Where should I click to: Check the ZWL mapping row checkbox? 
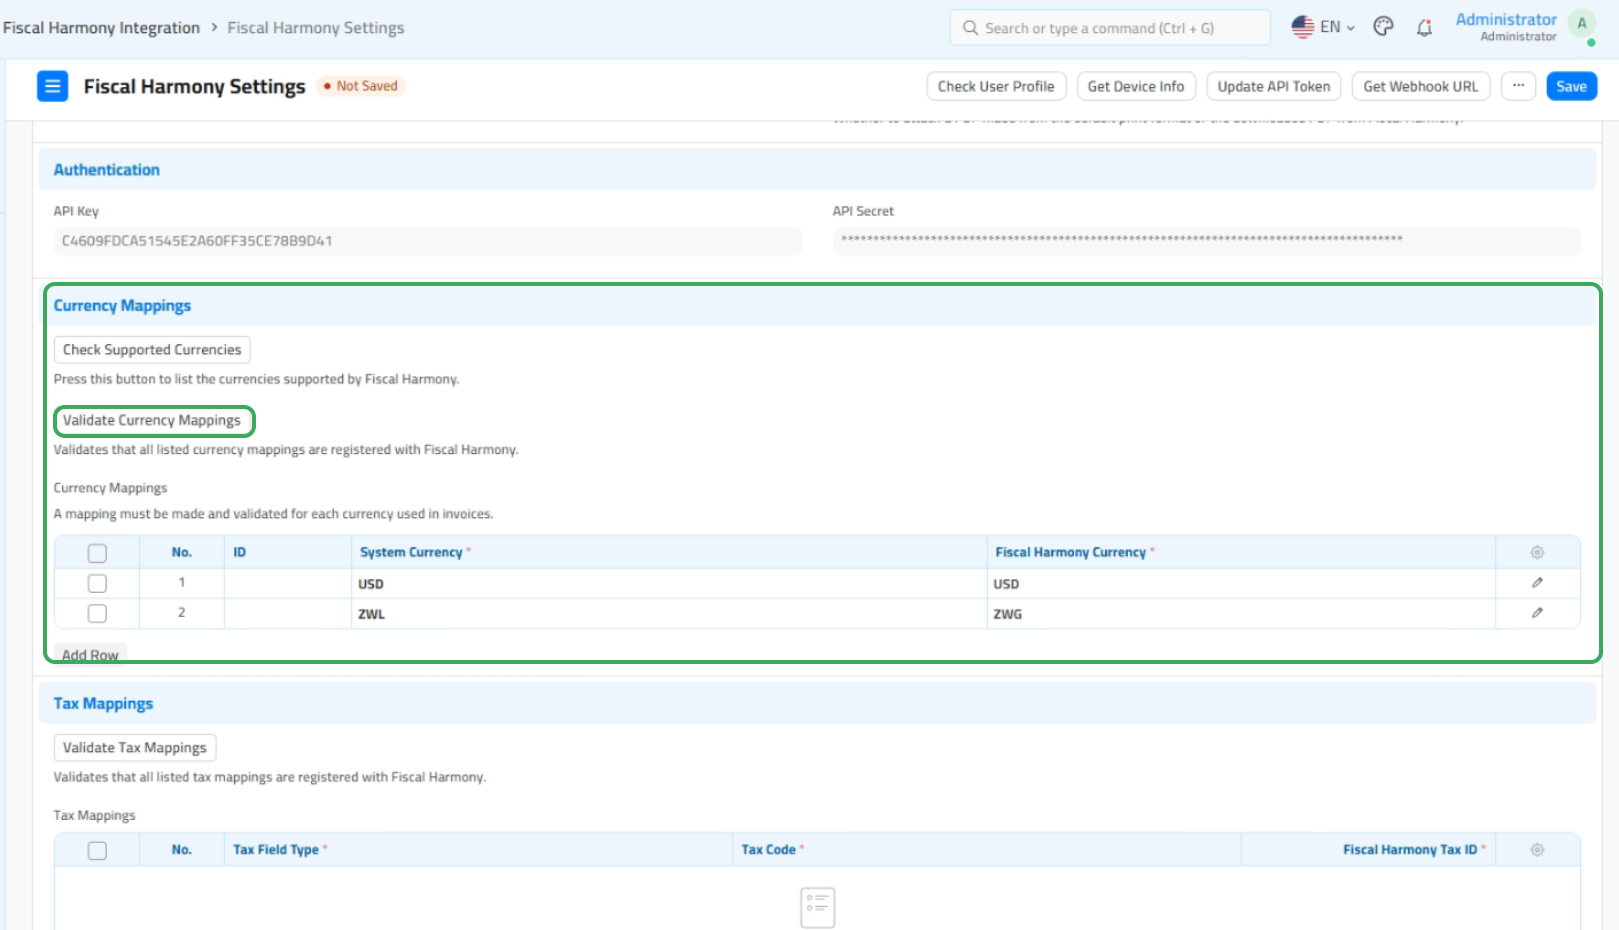[x=97, y=613]
